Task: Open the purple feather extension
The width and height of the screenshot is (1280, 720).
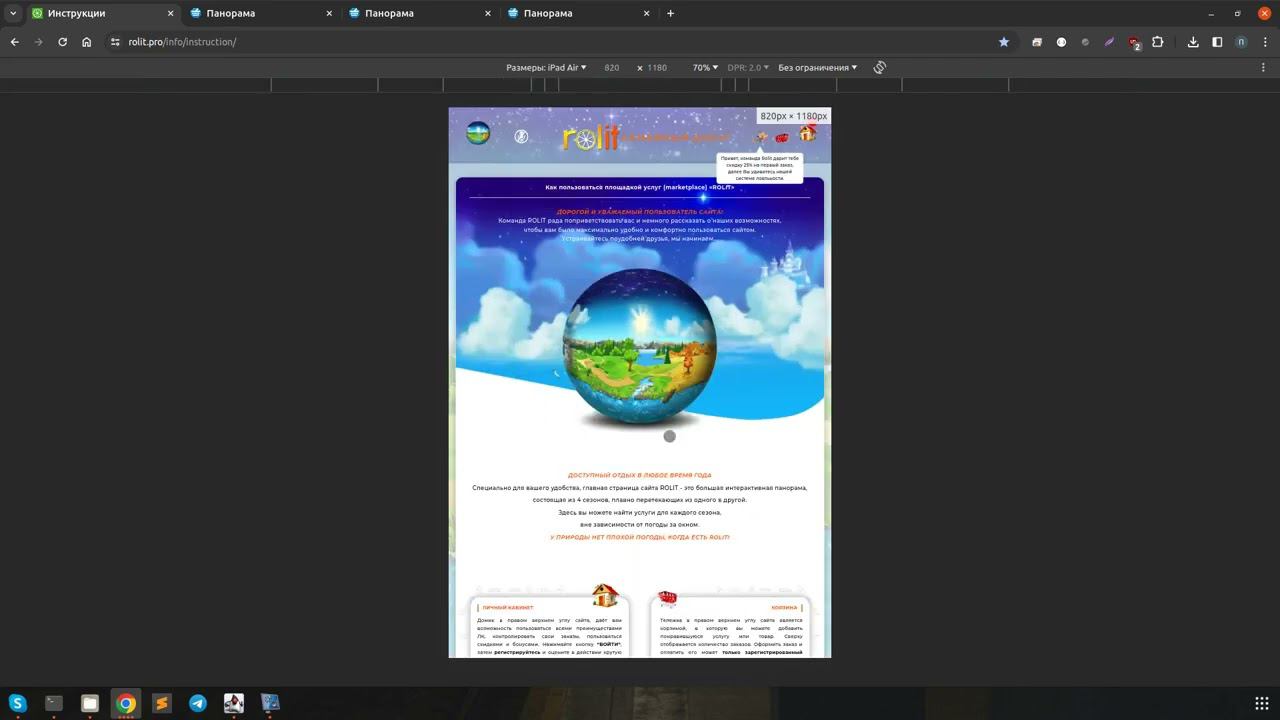Action: click(x=1109, y=42)
